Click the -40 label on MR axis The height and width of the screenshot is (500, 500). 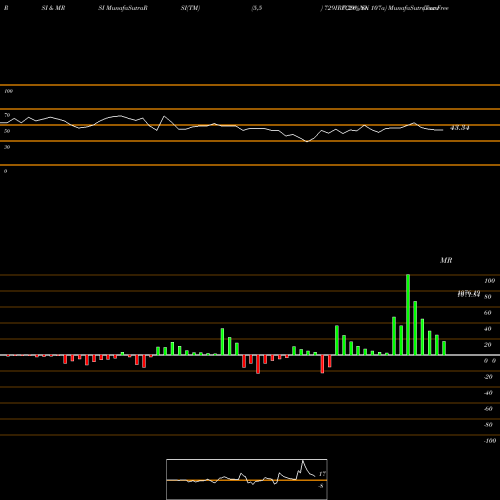(488, 393)
